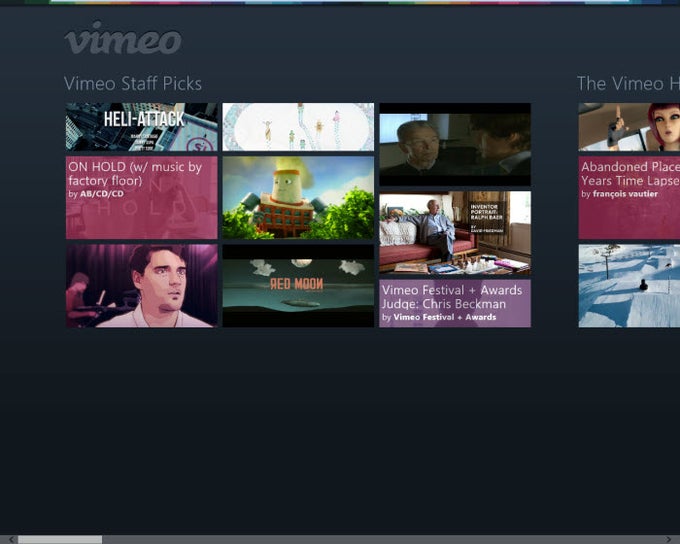
Task: Open the snowy slope video thumbnail
Action: tap(629, 286)
